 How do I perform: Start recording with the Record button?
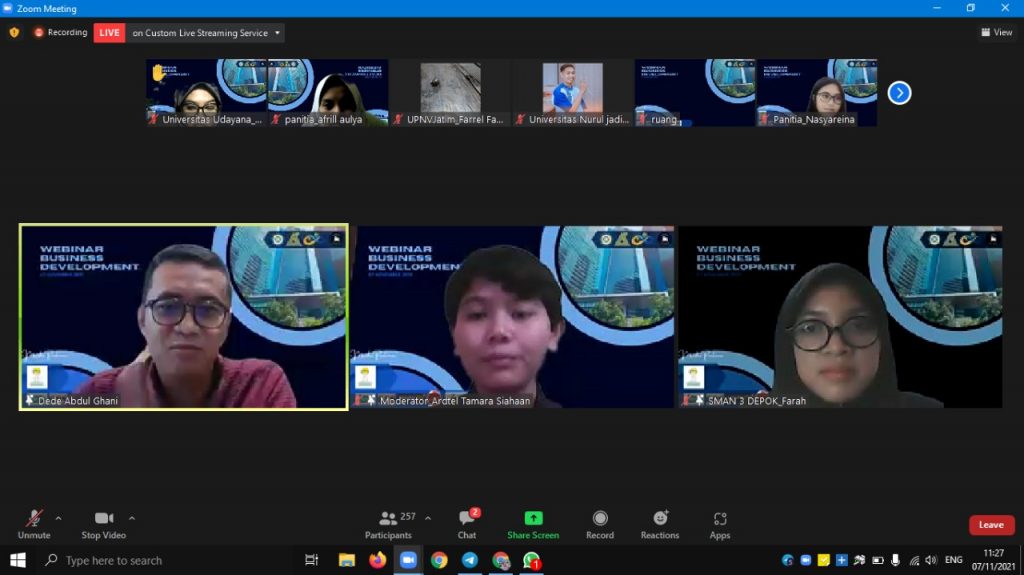click(600, 523)
